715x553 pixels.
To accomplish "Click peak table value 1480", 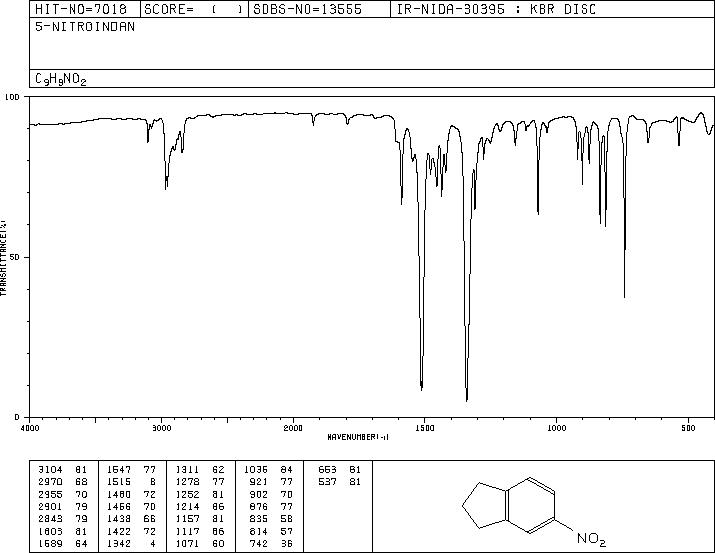I will point(119,495).
